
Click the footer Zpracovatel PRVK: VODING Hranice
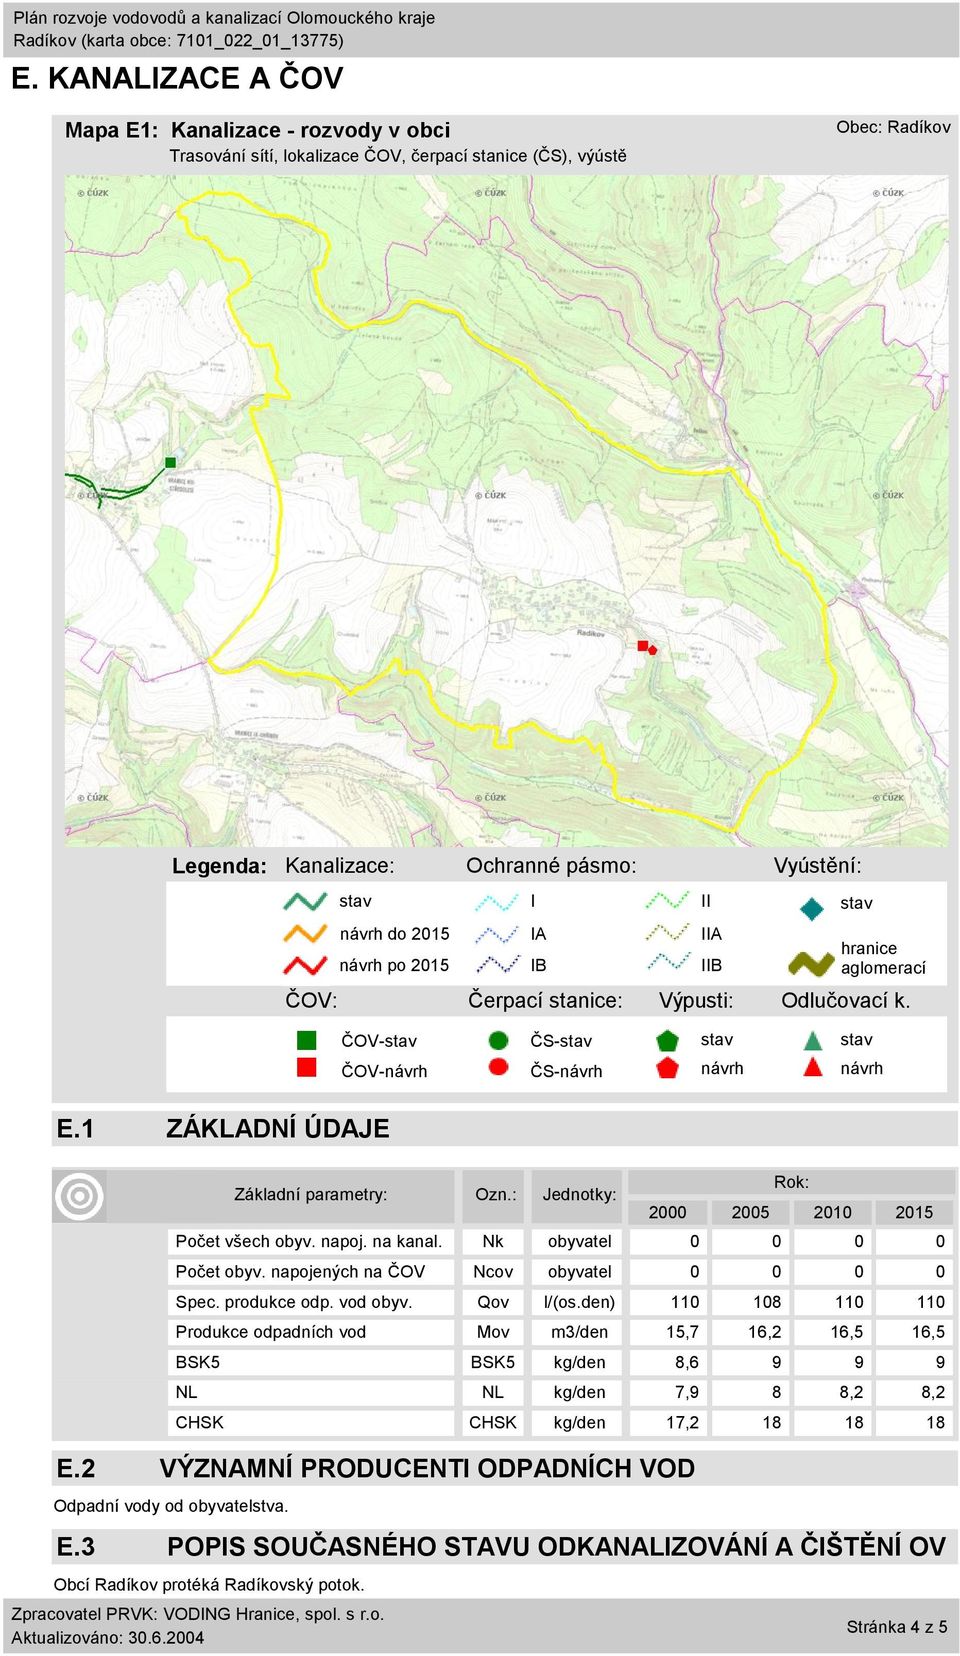coord(198,1614)
